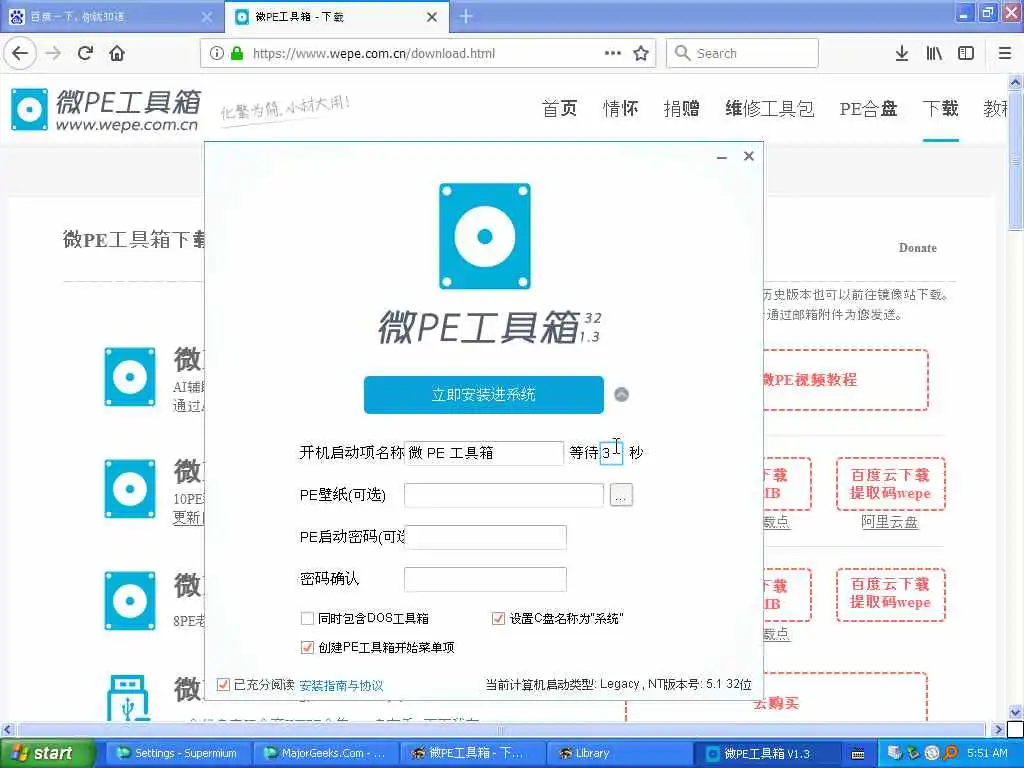Click the orange magnifier tray icon

tap(951, 753)
